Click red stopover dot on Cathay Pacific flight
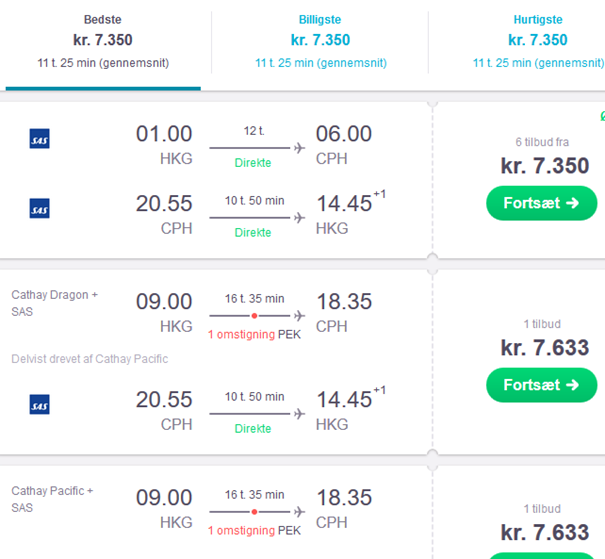Viewport: 605px width, 559px height. coord(254,512)
